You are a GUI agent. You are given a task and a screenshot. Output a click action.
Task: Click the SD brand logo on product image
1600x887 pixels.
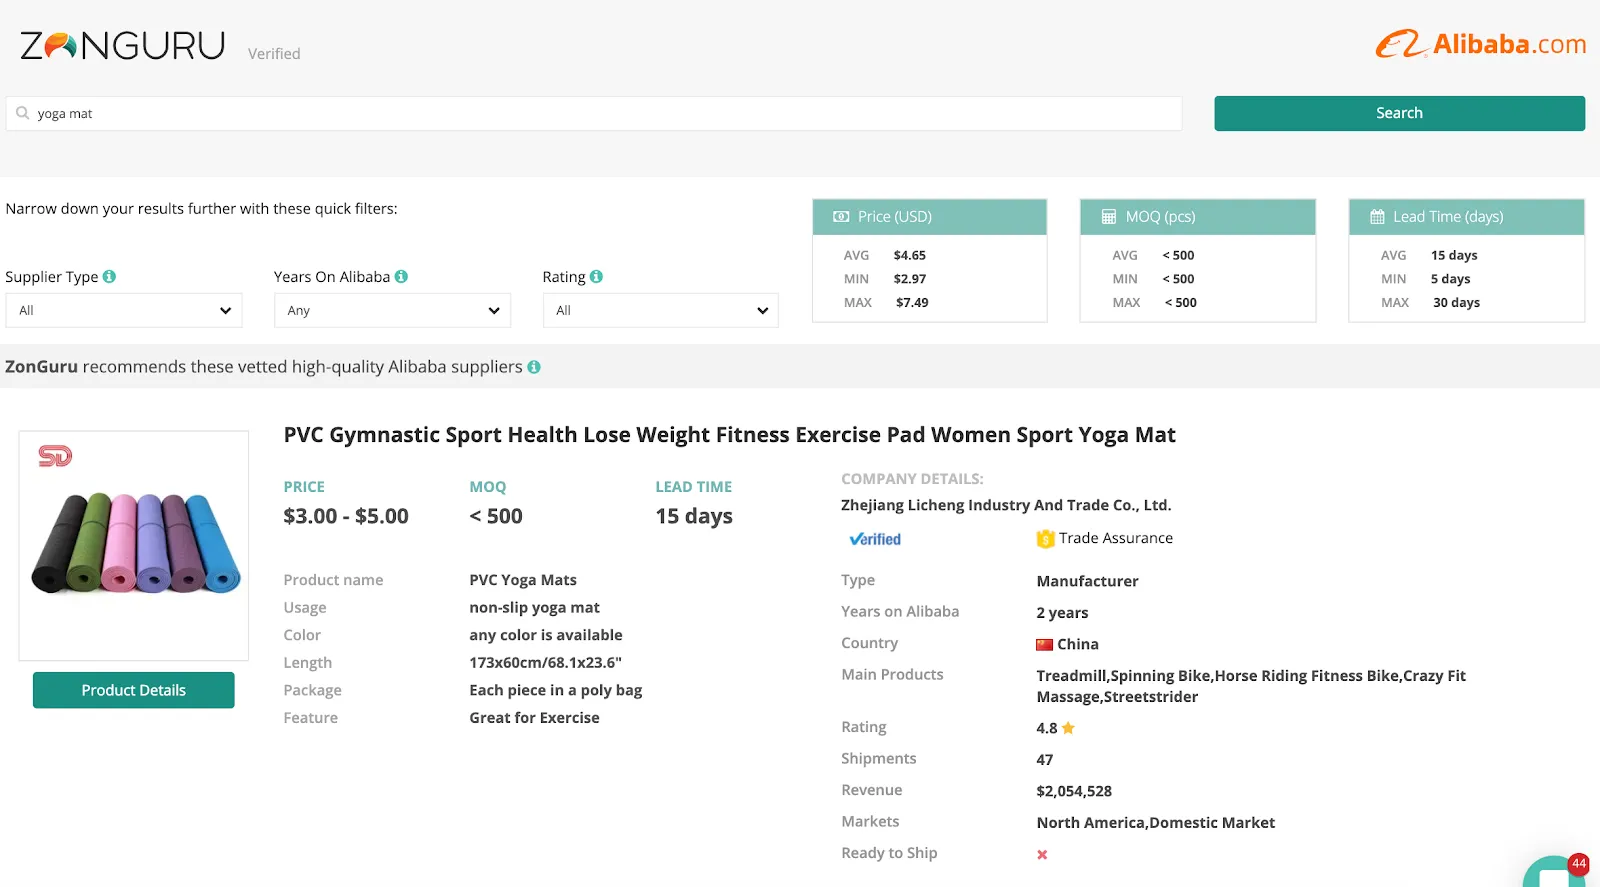pyautogui.click(x=55, y=456)
